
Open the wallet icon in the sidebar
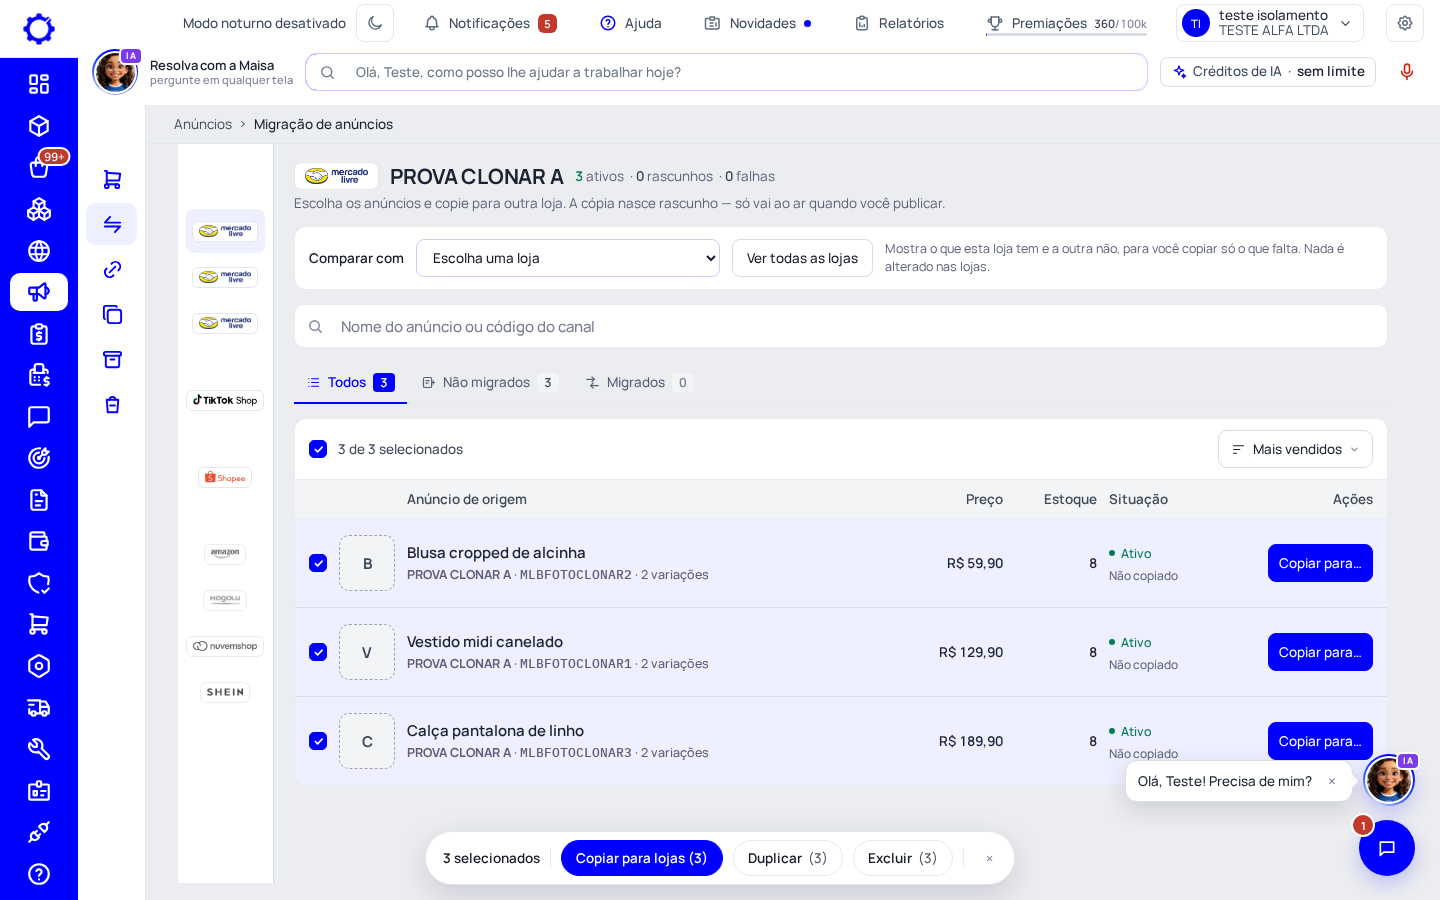(39, 541)
